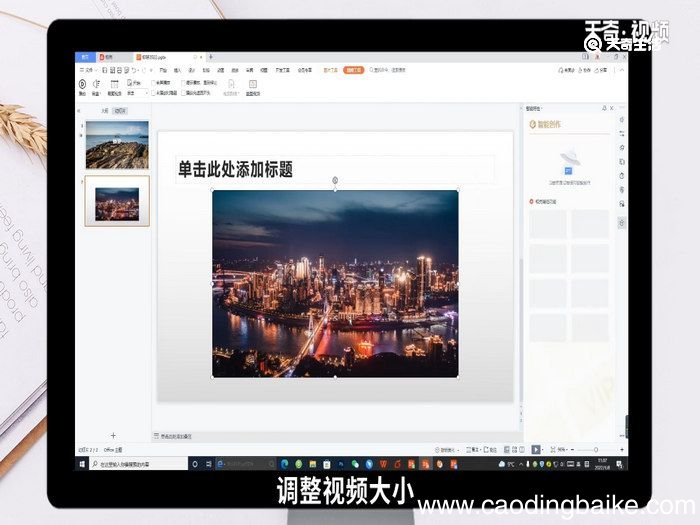This screenshot has width=700, height=525.
Task: Click the slide title placeholder text box
Action: click(x=335, y=169)
